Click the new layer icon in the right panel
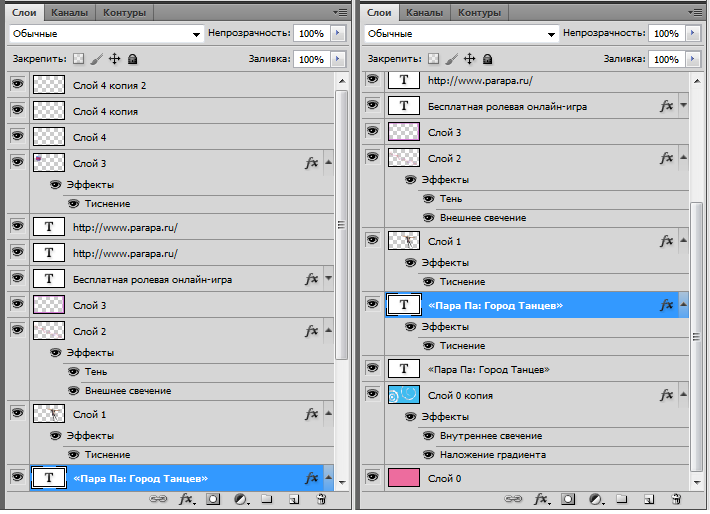Screen dimensions: 710x514 (648, 498)
